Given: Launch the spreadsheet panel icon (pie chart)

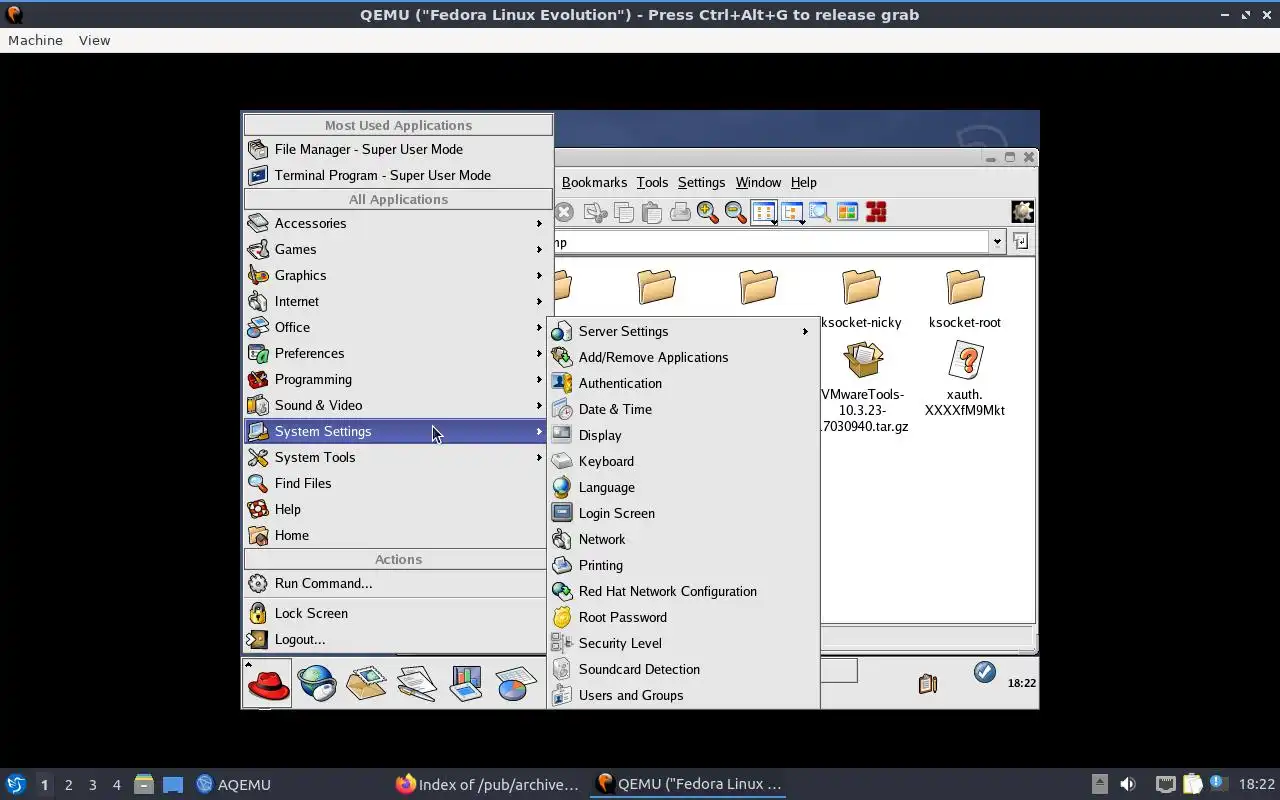Looking at the screenshot, I should click(x=515, y=683).
